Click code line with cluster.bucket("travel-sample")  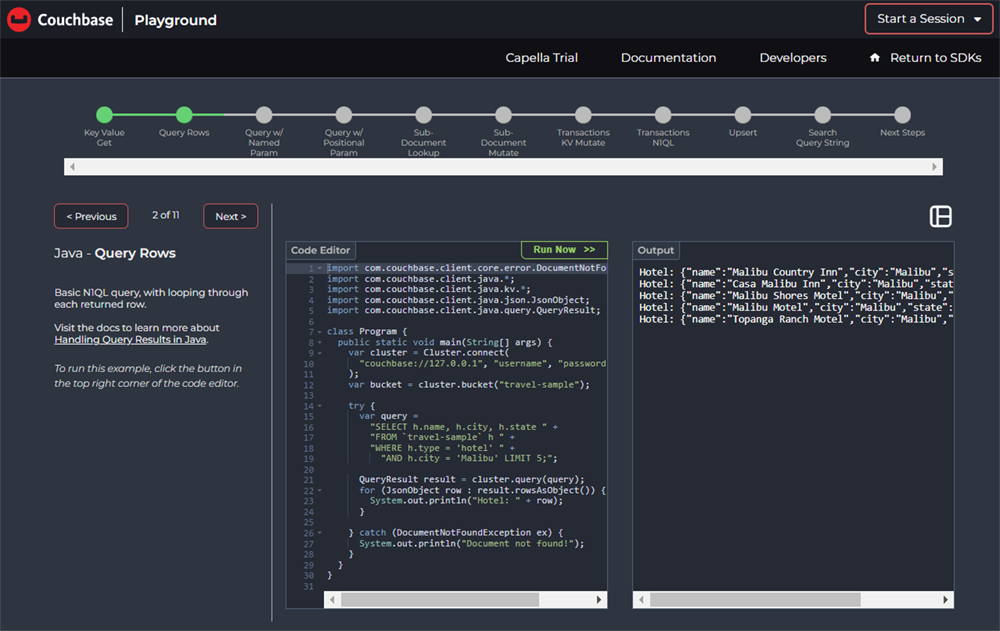tap(469, 385)
